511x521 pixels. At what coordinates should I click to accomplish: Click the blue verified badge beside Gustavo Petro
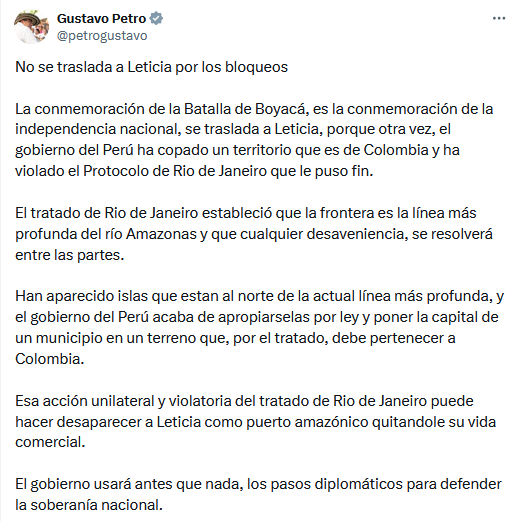point(156,19)
